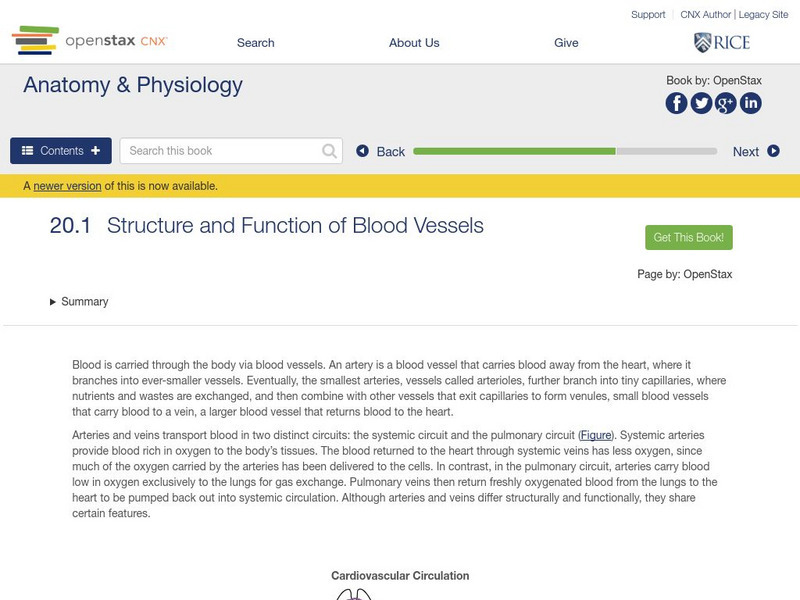800x600 pixels.
Task: Go to About Us
Action: pos(414,43)
